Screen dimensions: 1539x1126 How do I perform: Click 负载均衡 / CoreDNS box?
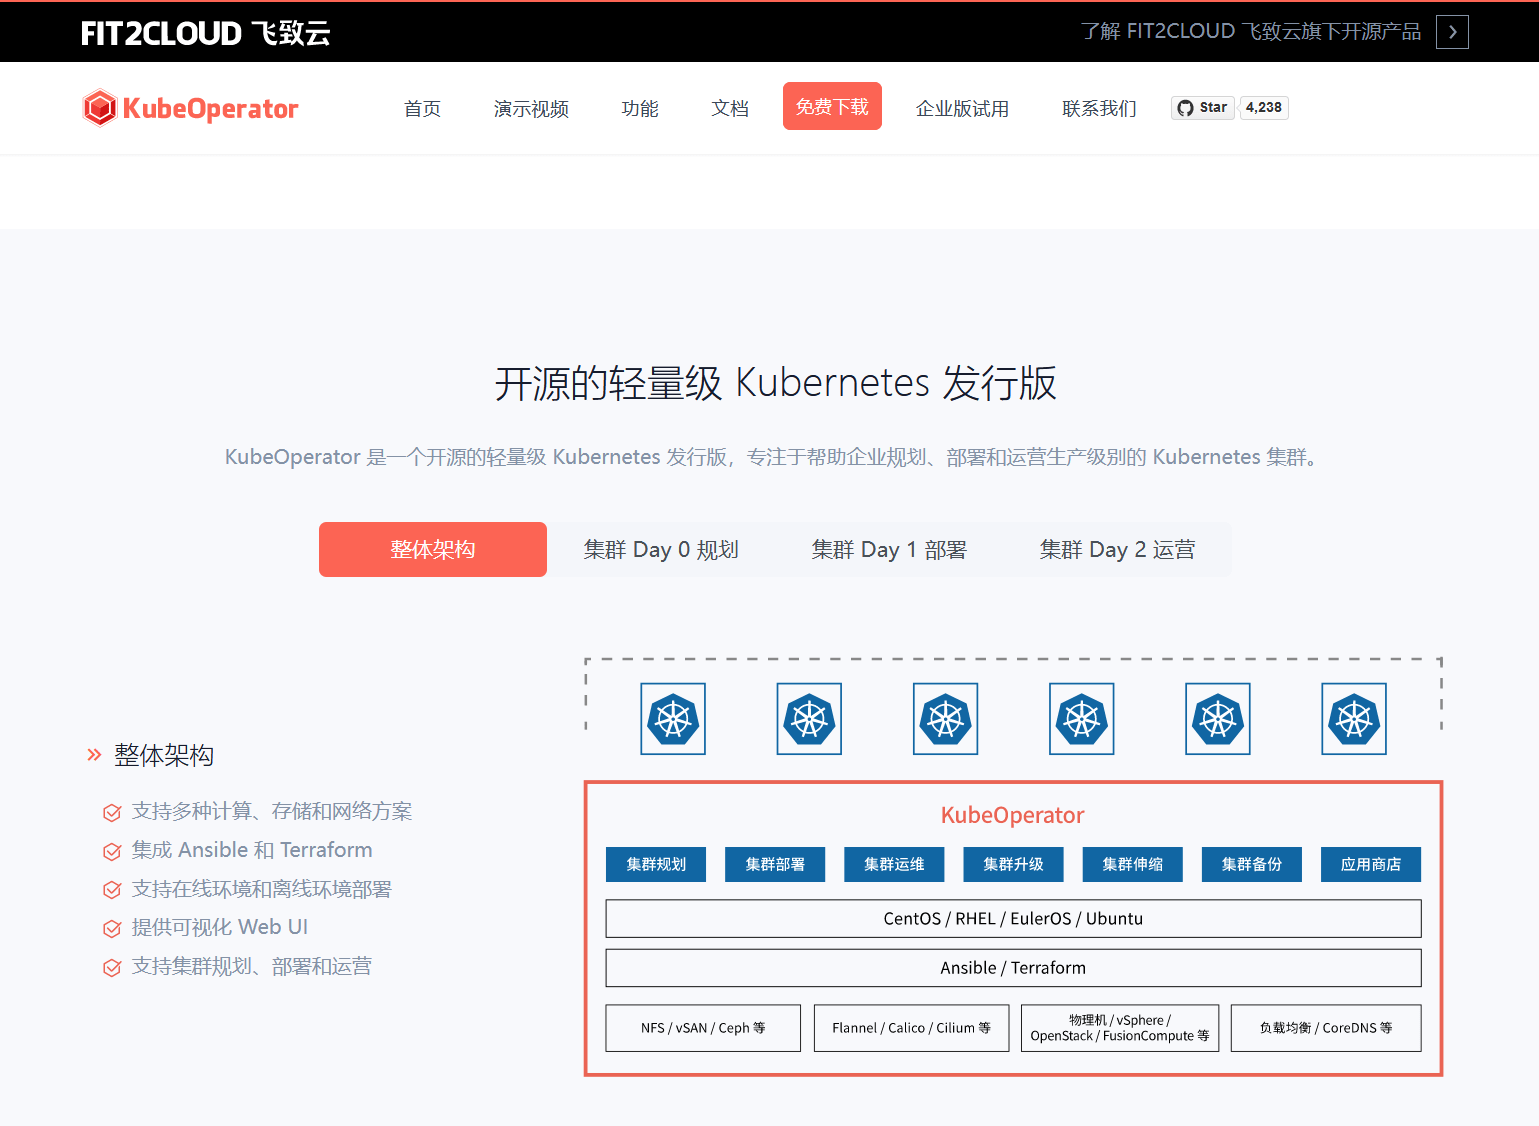[1326, 1028]
